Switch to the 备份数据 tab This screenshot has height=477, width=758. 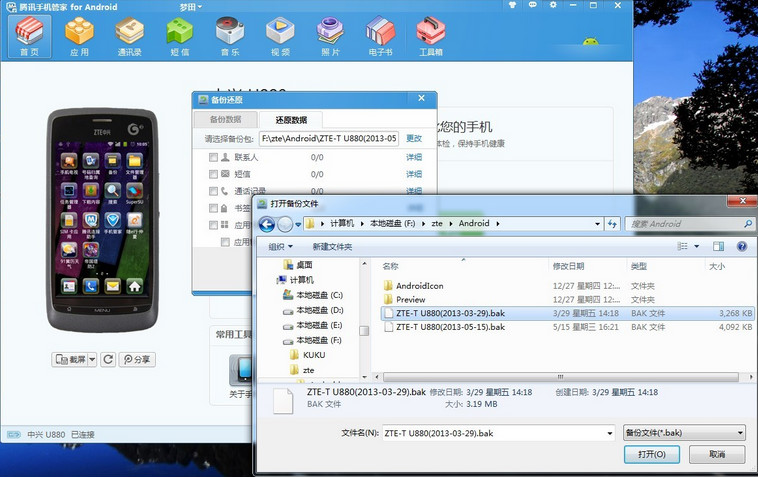pyautogui.click(x=226, y=119)
